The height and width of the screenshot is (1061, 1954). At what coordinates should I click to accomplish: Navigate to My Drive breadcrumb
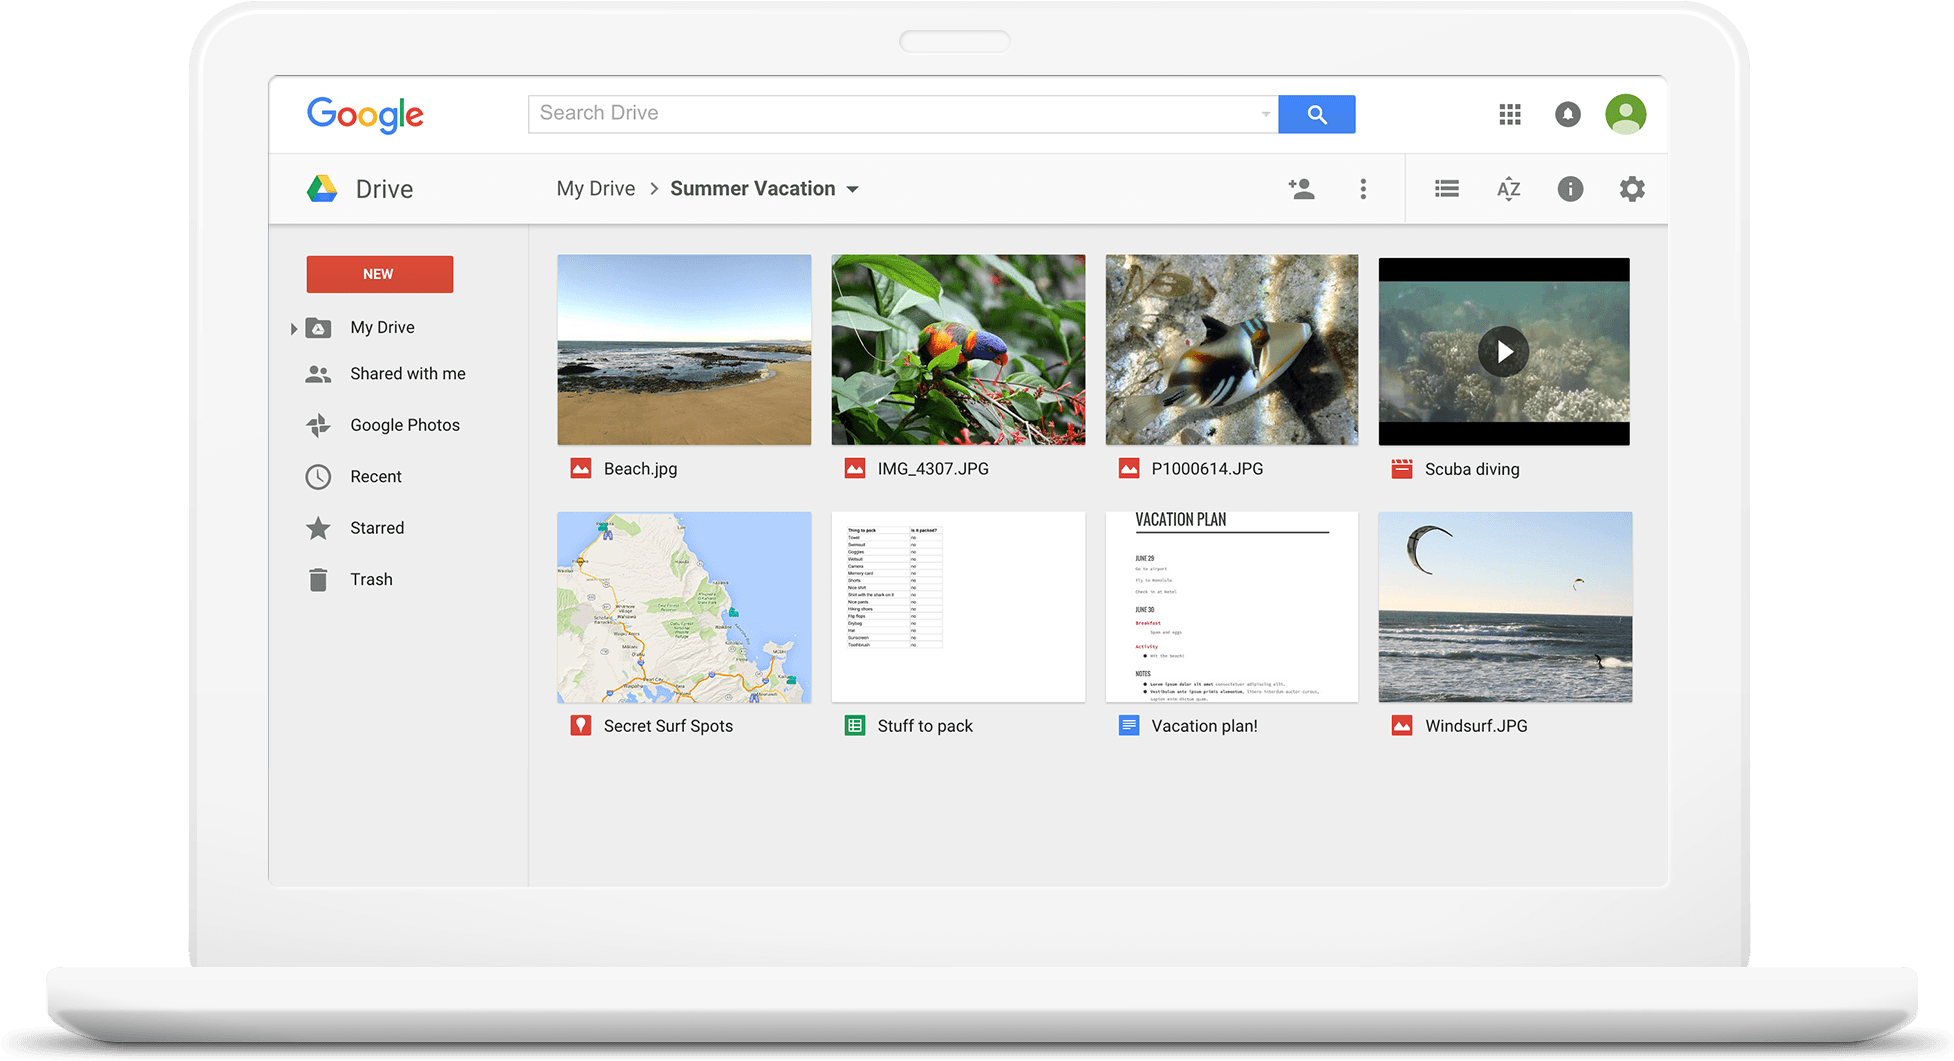pyautogui.click(x=595, y=189)
